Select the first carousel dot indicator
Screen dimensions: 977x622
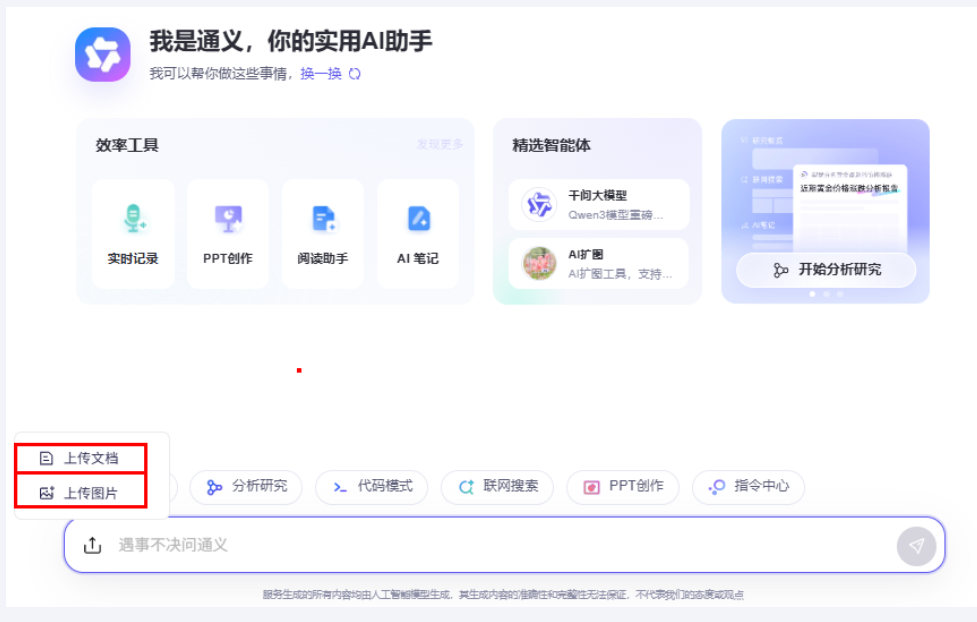812,294
